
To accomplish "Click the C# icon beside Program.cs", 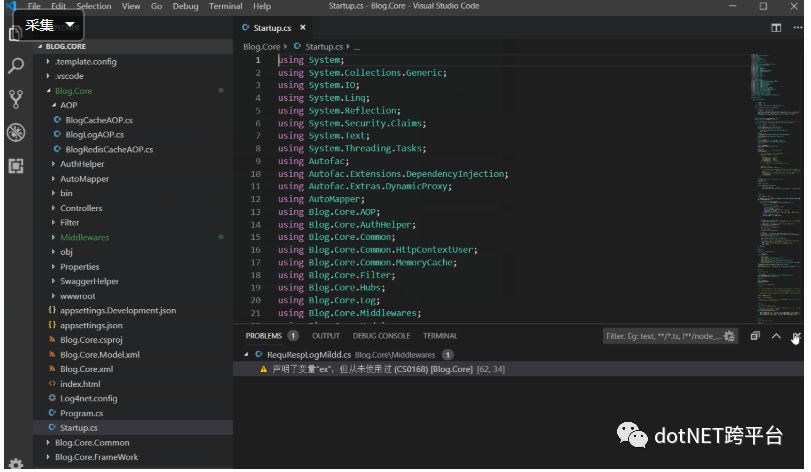I will tap(52, 413).
